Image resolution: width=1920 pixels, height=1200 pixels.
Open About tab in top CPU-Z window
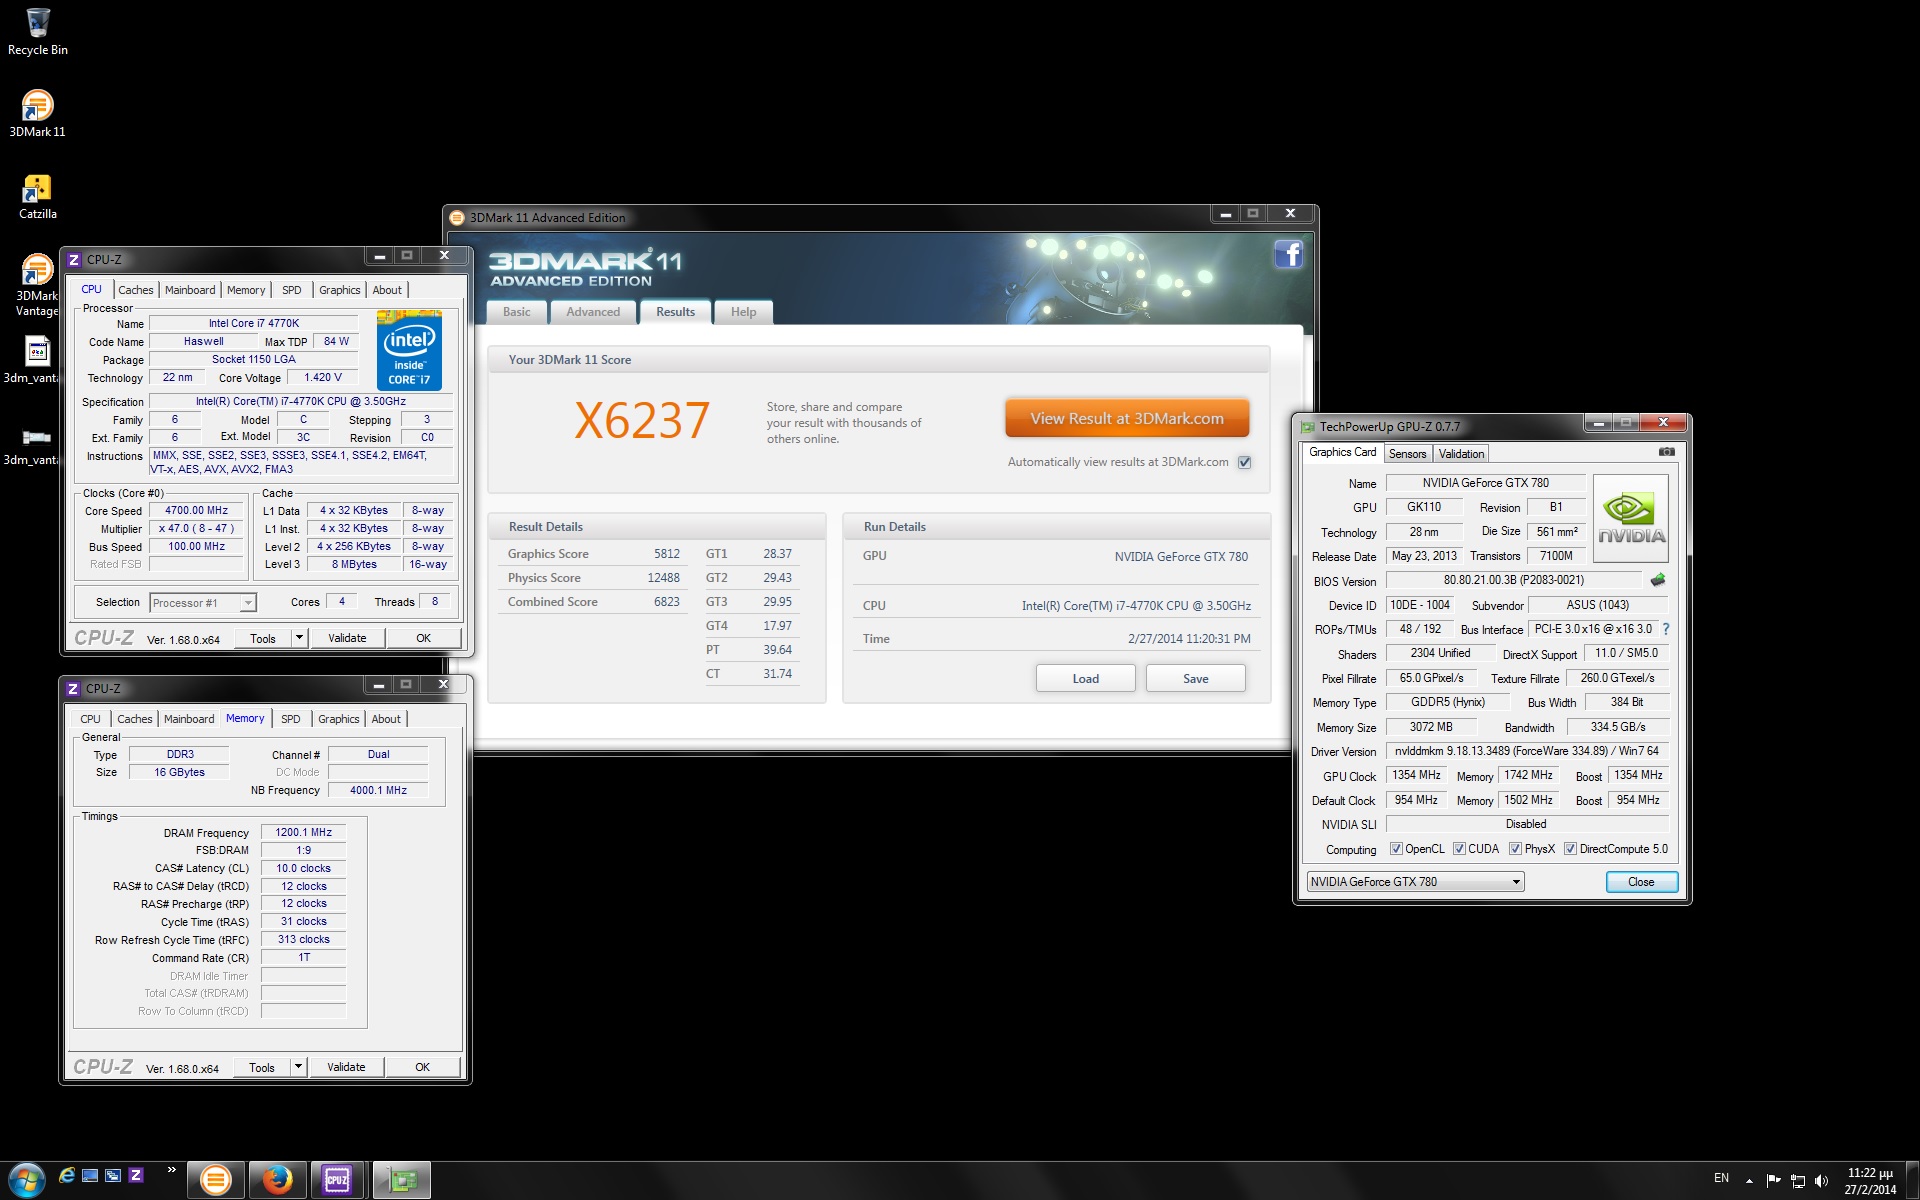coord(387,290)
